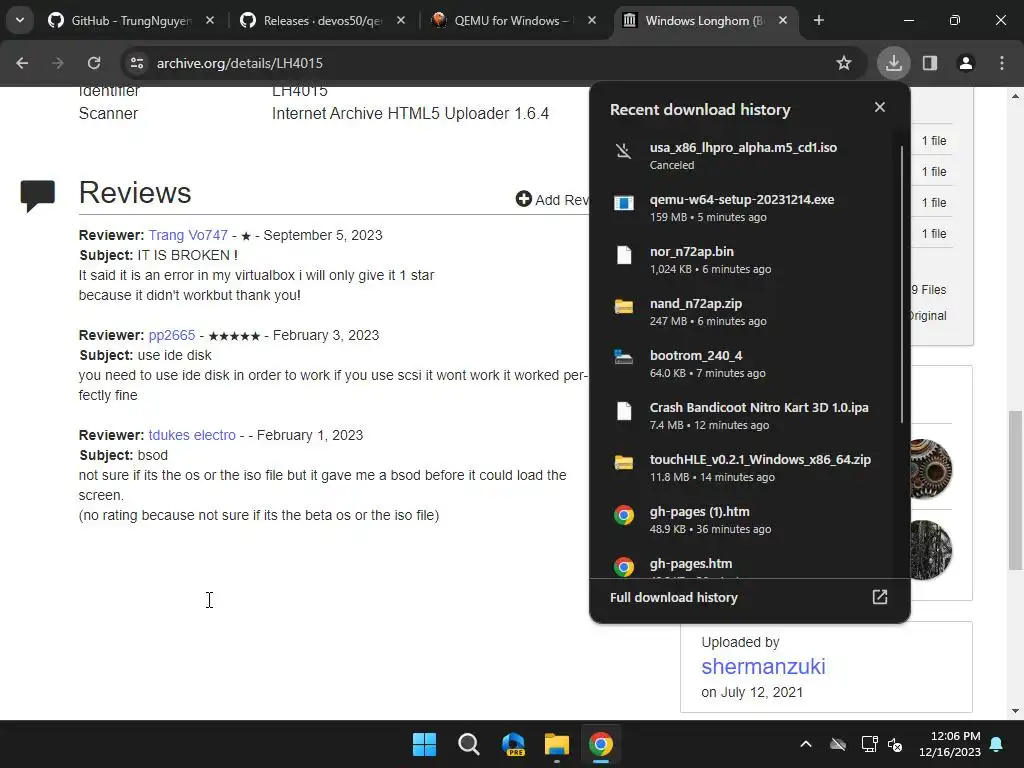Open the browser side panel

[x=930, y=63]
